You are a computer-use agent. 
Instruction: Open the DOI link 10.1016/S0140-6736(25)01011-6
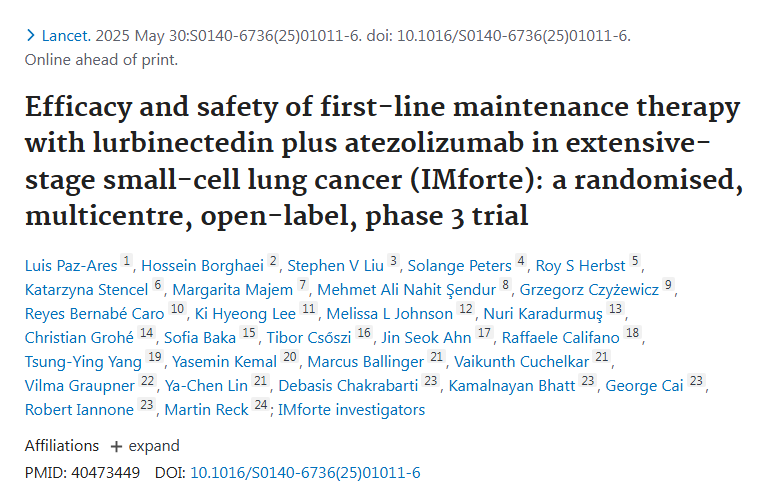(x=305, y=473)
